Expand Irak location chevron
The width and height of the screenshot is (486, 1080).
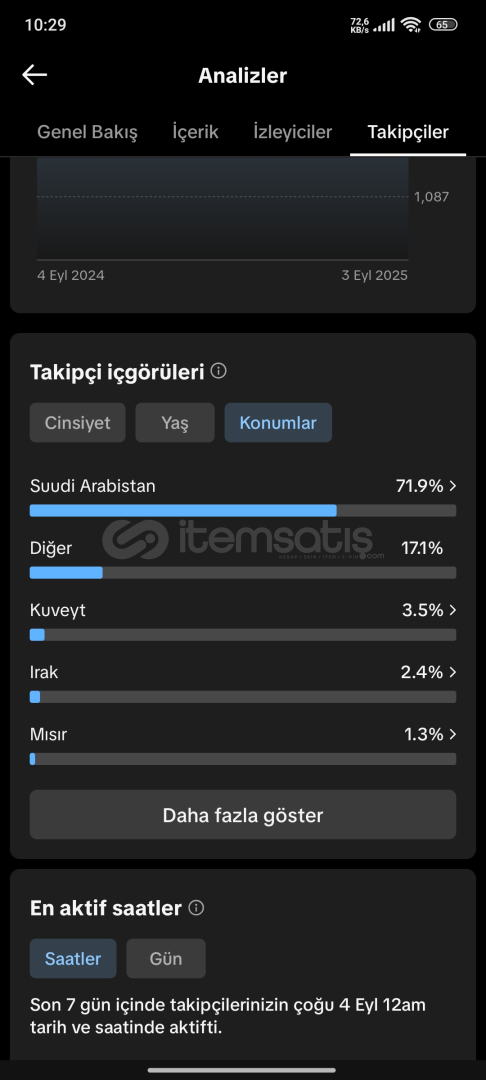coord(452,672)
